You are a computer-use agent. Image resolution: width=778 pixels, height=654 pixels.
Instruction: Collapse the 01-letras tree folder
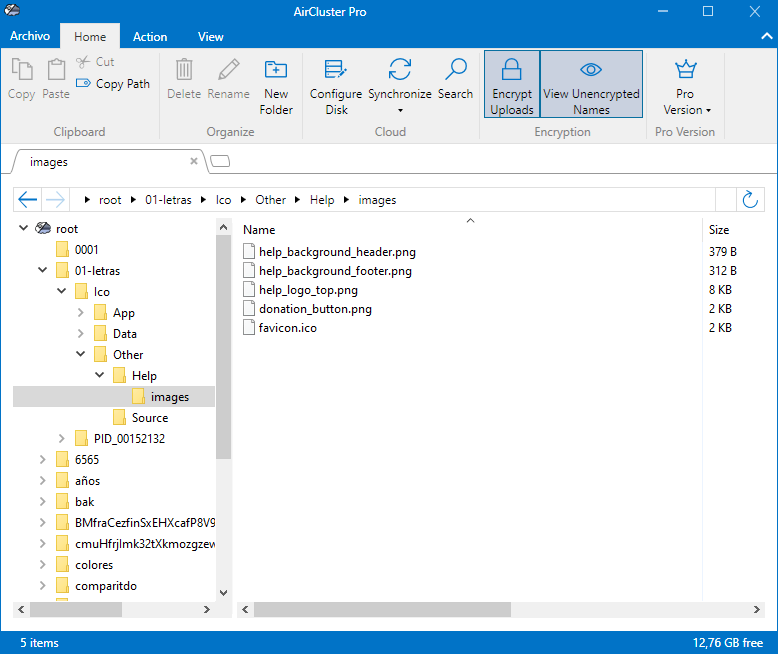[42, 271]
